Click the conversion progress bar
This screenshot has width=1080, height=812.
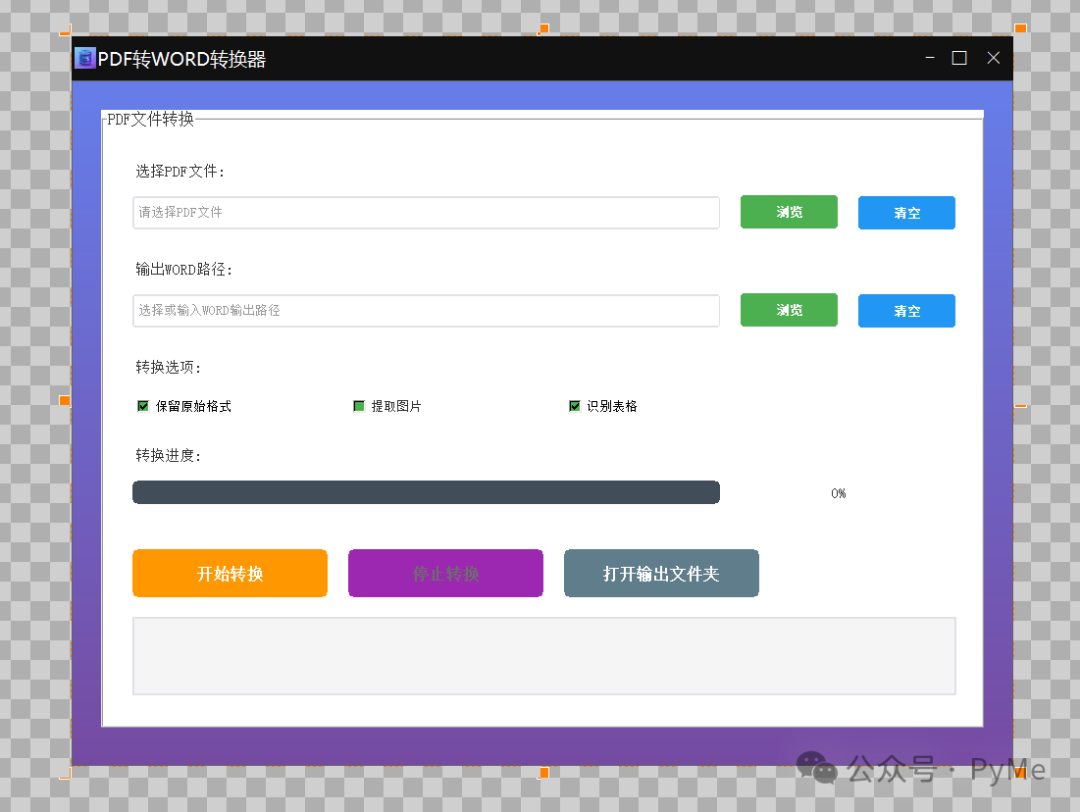pyautogui.click(x=426, y=492)
